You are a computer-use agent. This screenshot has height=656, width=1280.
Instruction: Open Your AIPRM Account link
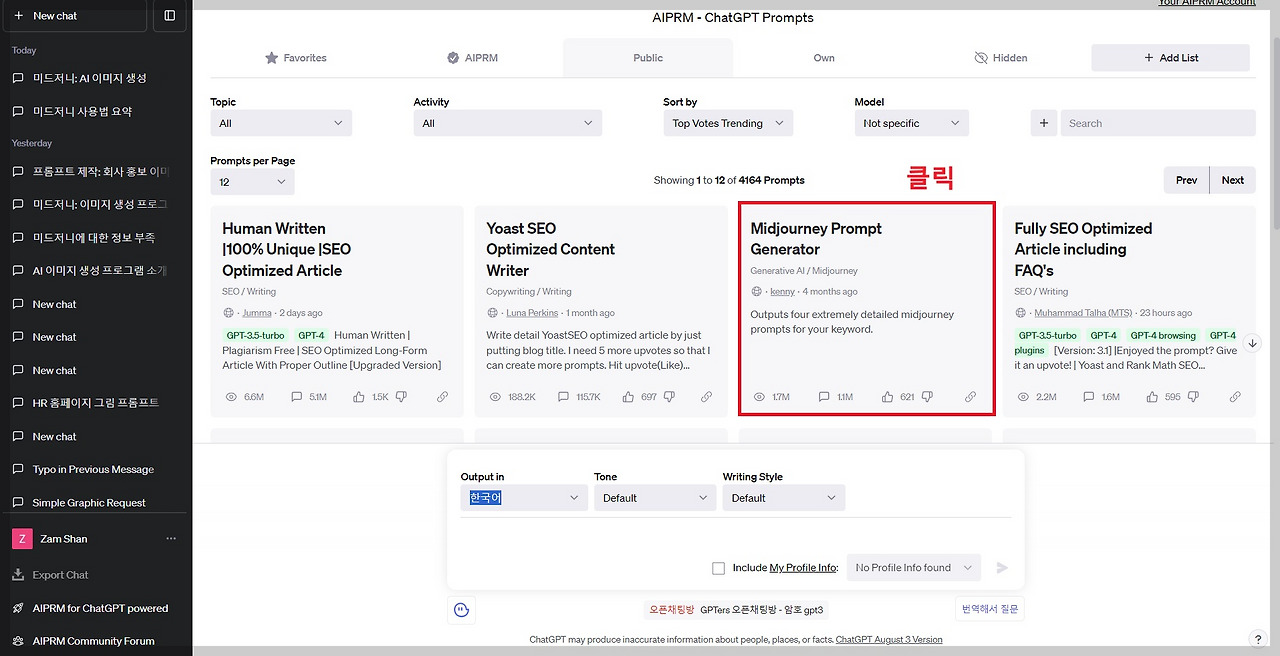tap(1207, 3)
